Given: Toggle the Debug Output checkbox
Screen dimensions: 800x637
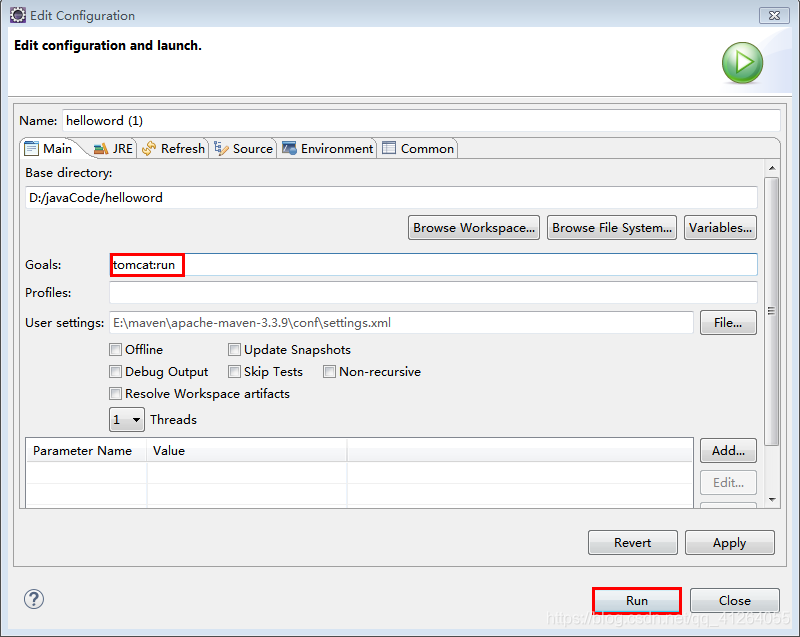Looking at the screenshot, I should [x=115, y=371].
